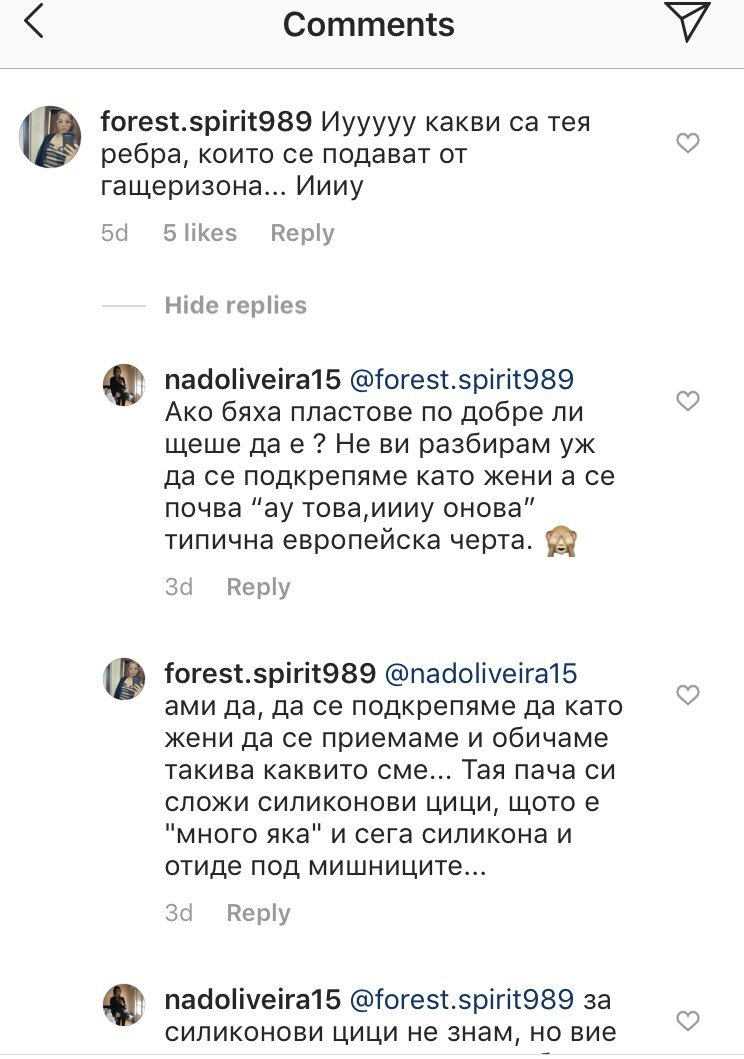Reply to nadoliveira15's first reply
Screen dimensions: 744x1059
[258, 587]
